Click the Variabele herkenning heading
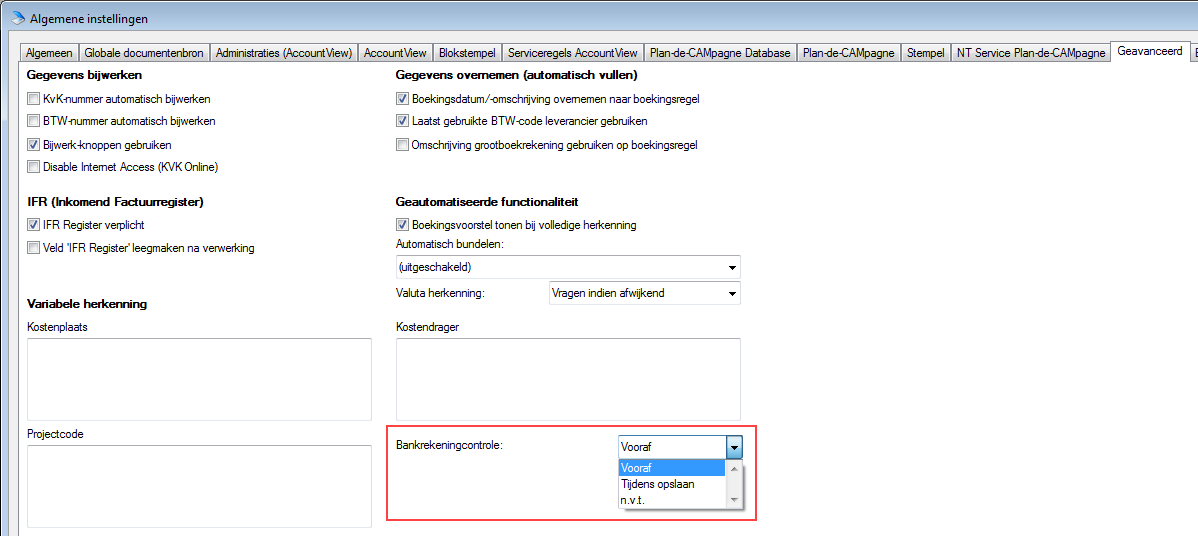1198x536 pixels. 86,304
